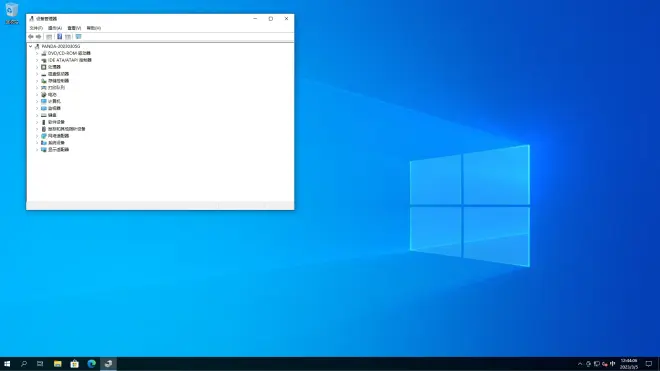Select the 计算机 label

click(54, 101)
